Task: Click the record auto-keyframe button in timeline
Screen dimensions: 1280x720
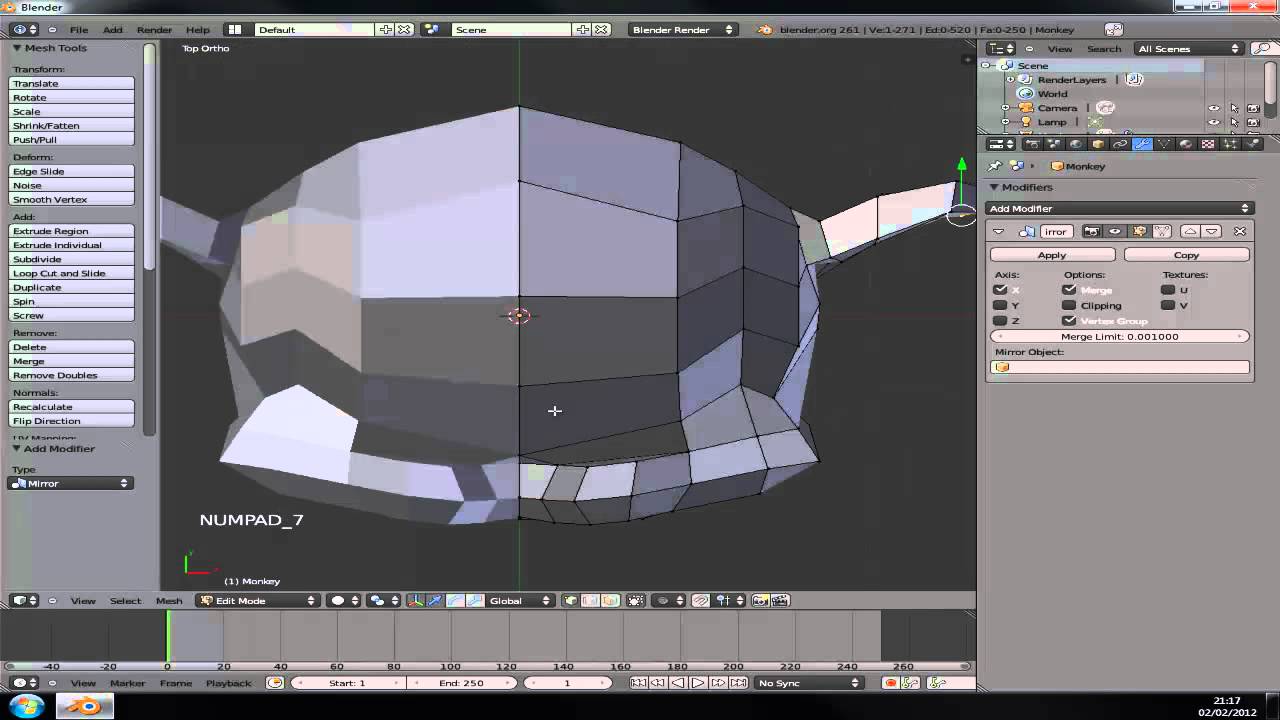Action: pyautogui.click(x=890, y=683)
